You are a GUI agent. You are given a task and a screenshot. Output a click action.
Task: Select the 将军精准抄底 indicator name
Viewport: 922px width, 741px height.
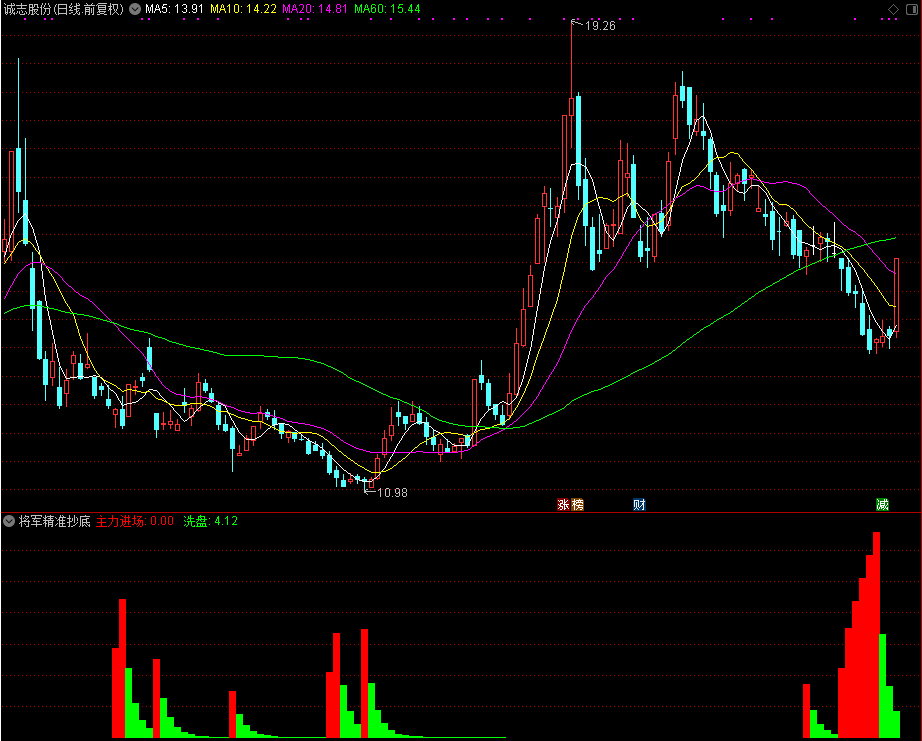pyautogui.click(x=54, y=521)
